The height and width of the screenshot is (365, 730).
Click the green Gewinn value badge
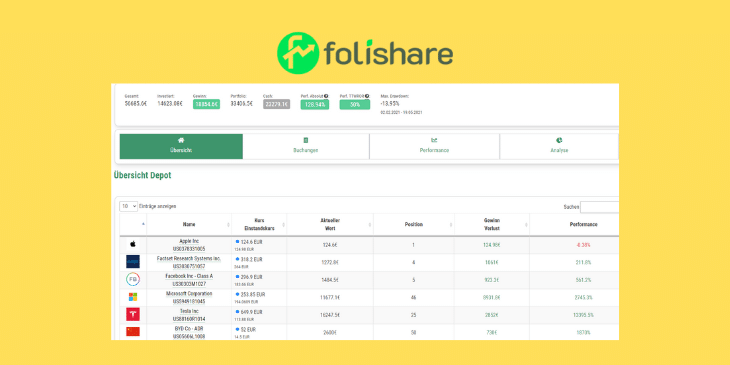(x=206, y=104)
